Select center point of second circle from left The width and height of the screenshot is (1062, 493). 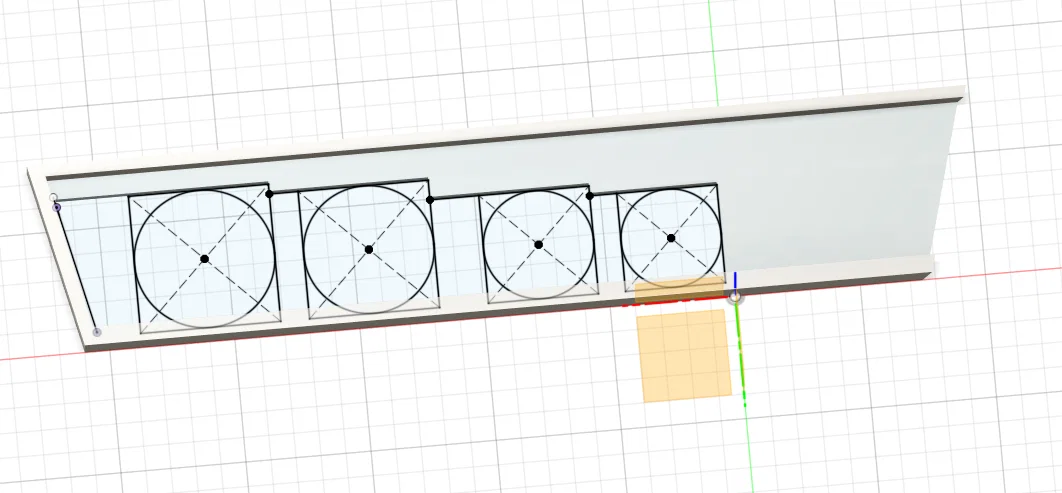(368, 249)
